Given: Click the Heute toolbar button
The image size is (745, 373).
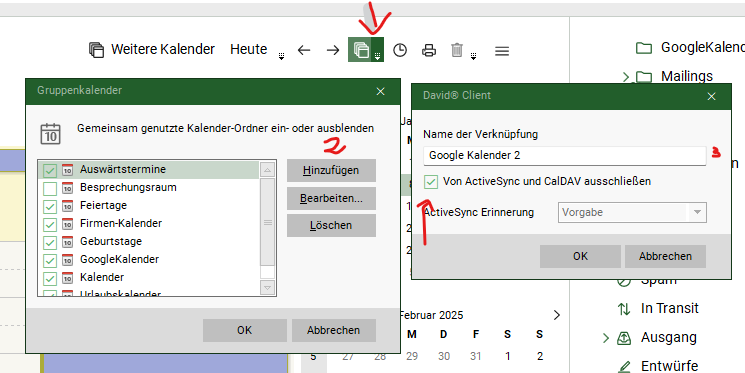Looking at the screenshot, I should [248, 49].
